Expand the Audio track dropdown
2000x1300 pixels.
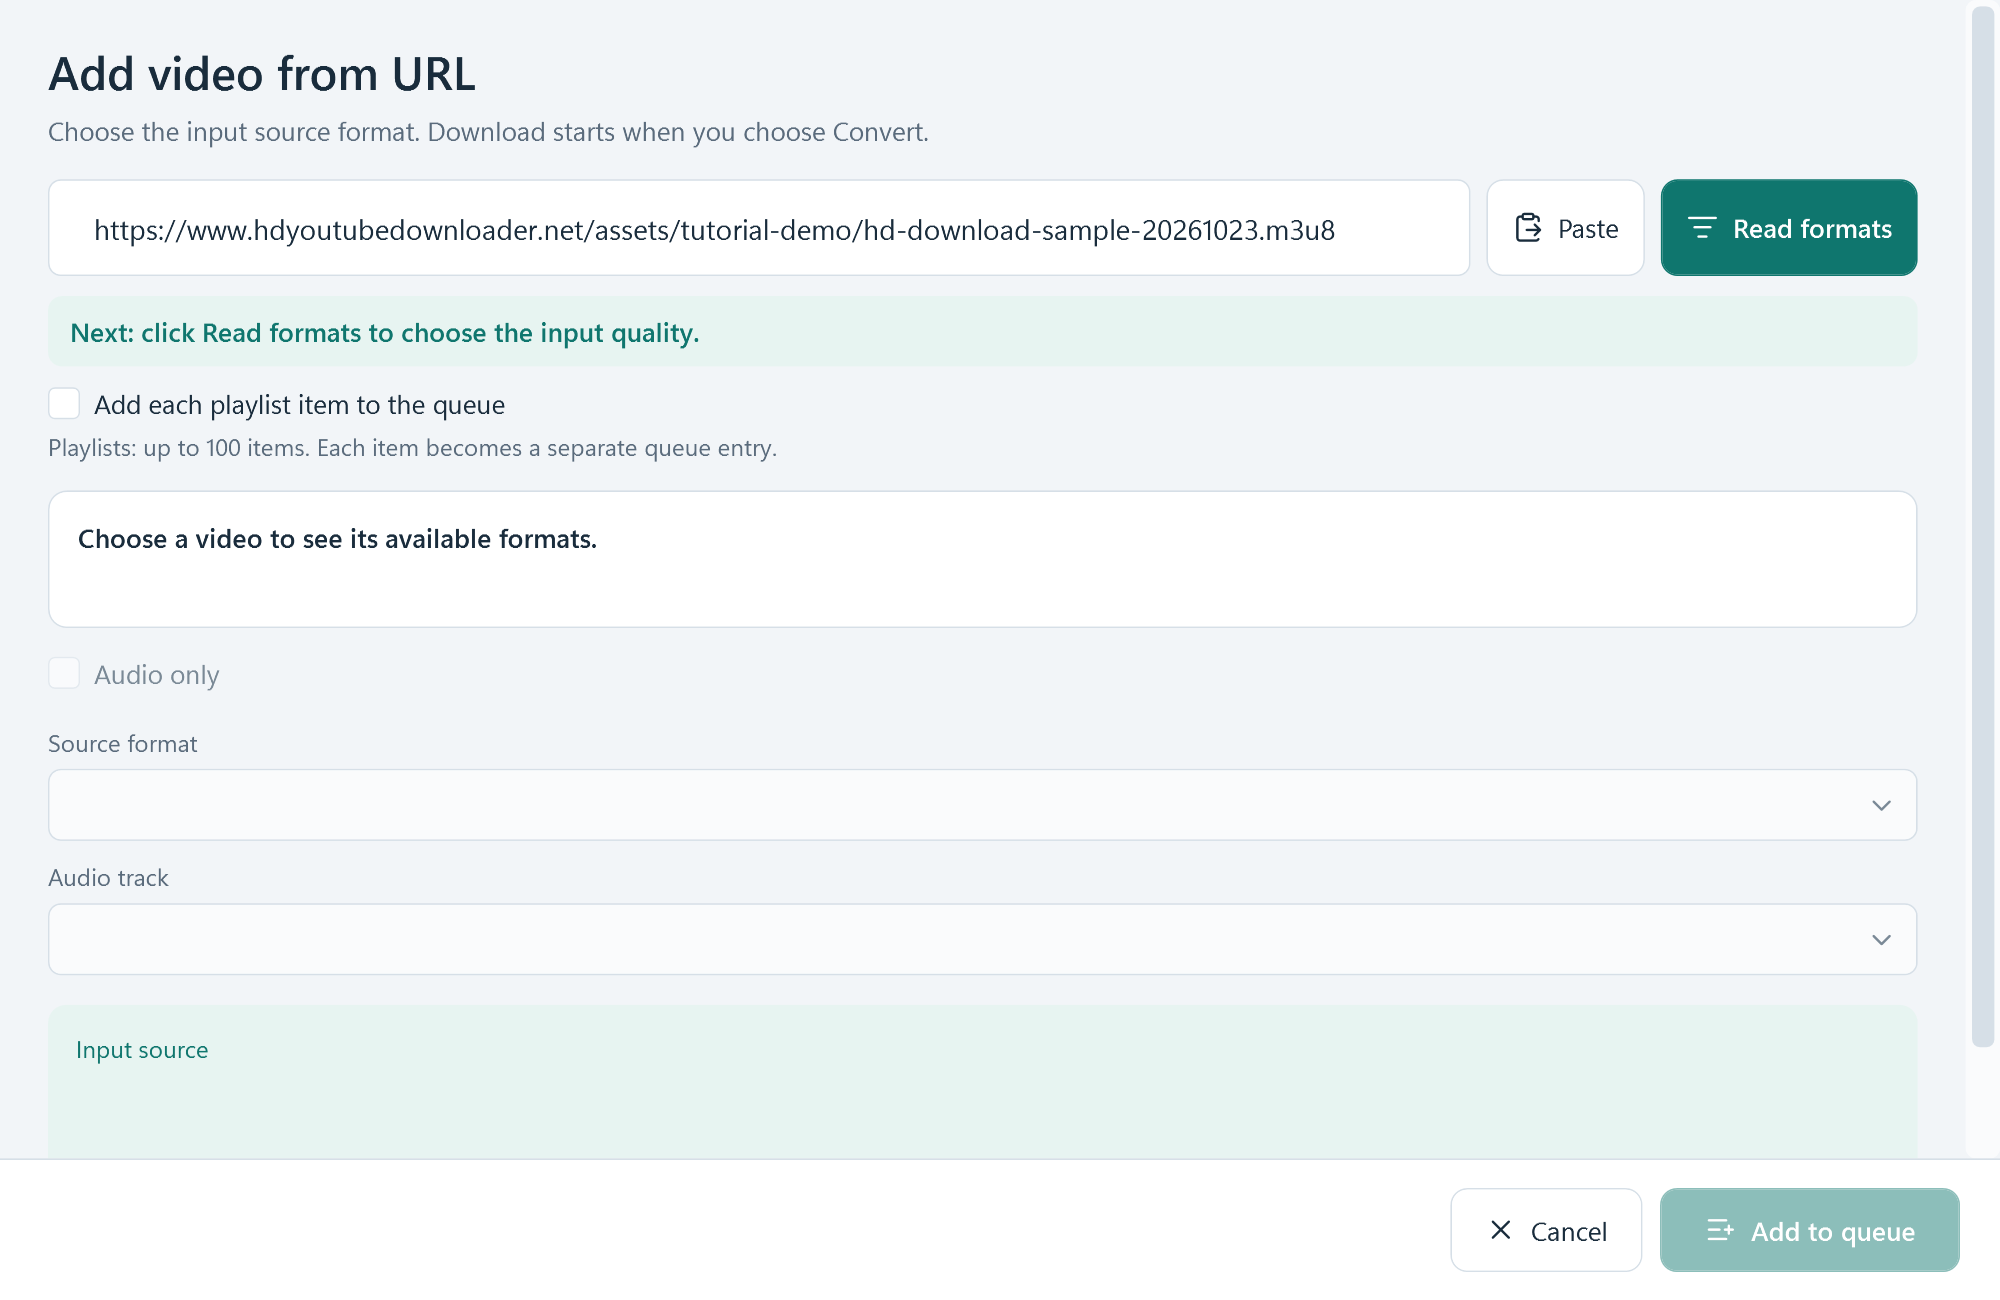tap(982, 940)
